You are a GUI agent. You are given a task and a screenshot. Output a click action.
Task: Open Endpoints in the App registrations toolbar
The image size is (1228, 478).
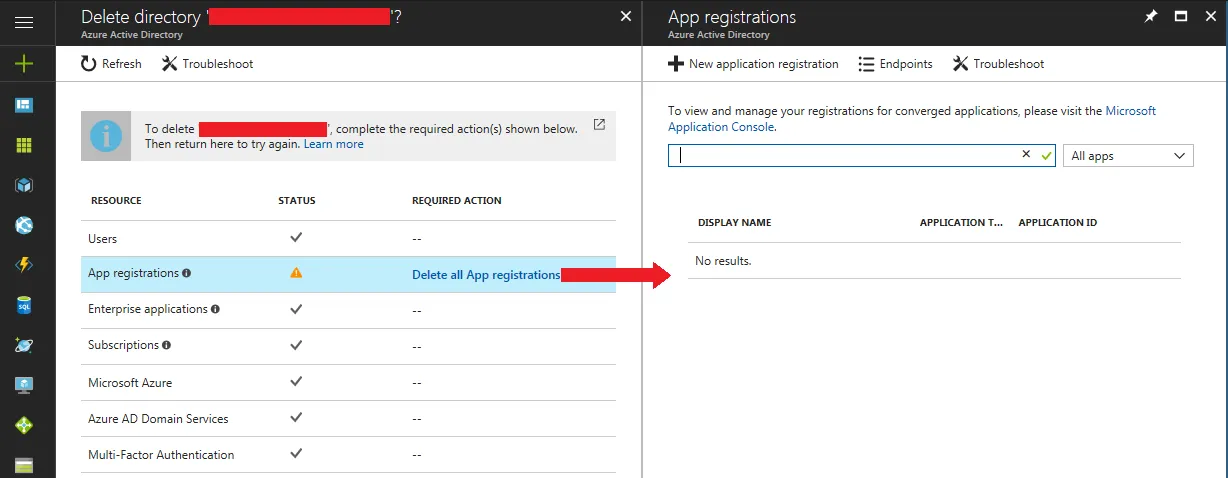[895, 64]
